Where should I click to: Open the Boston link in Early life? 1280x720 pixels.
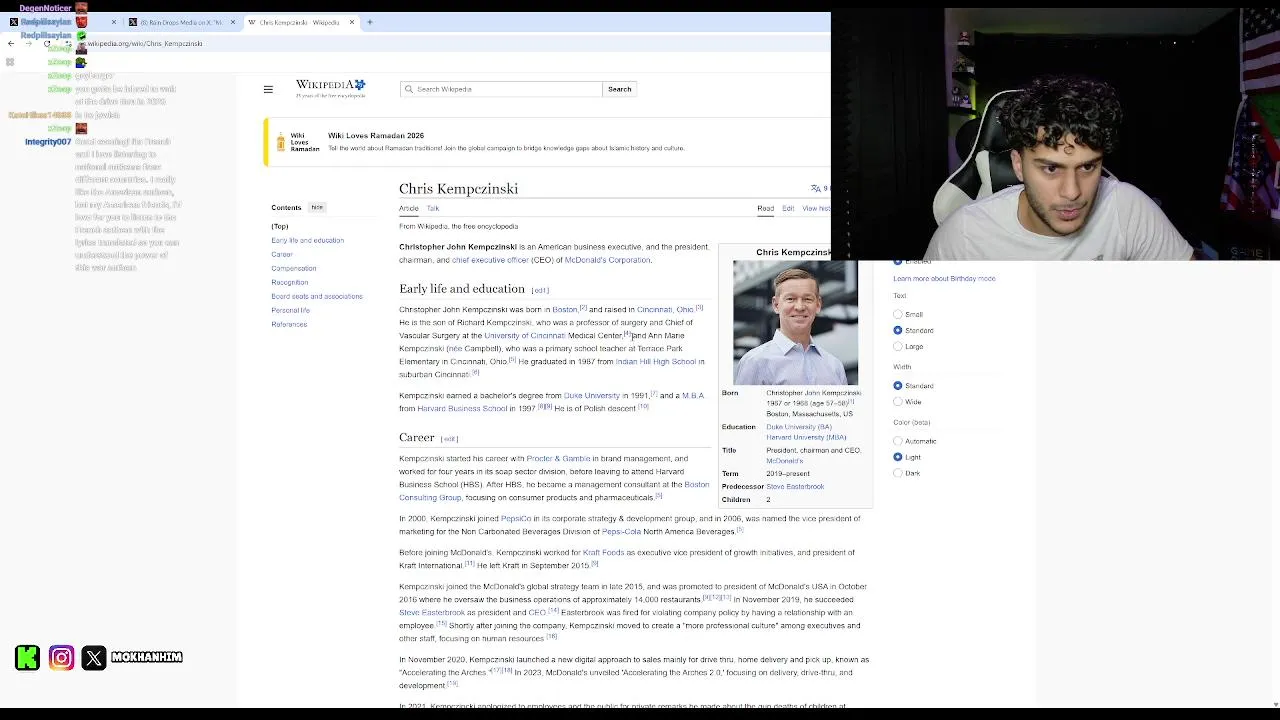(x=565, y=310)
